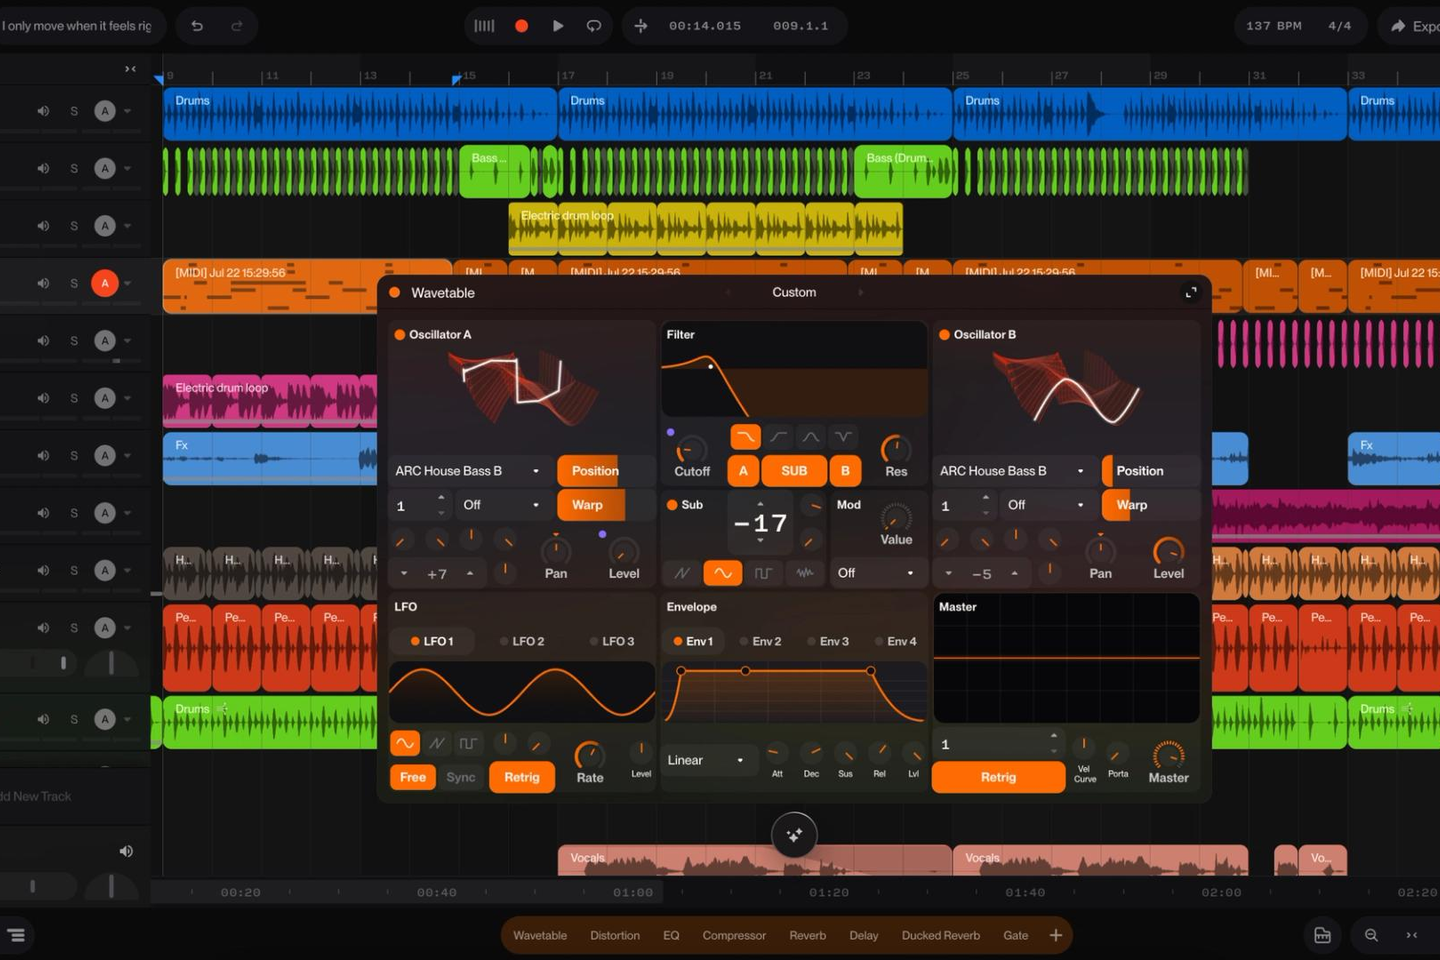Select the band-pass filter type
The width and height of the screenshot is (1440, 960).
pyautogui.click(x=811, y=437)
